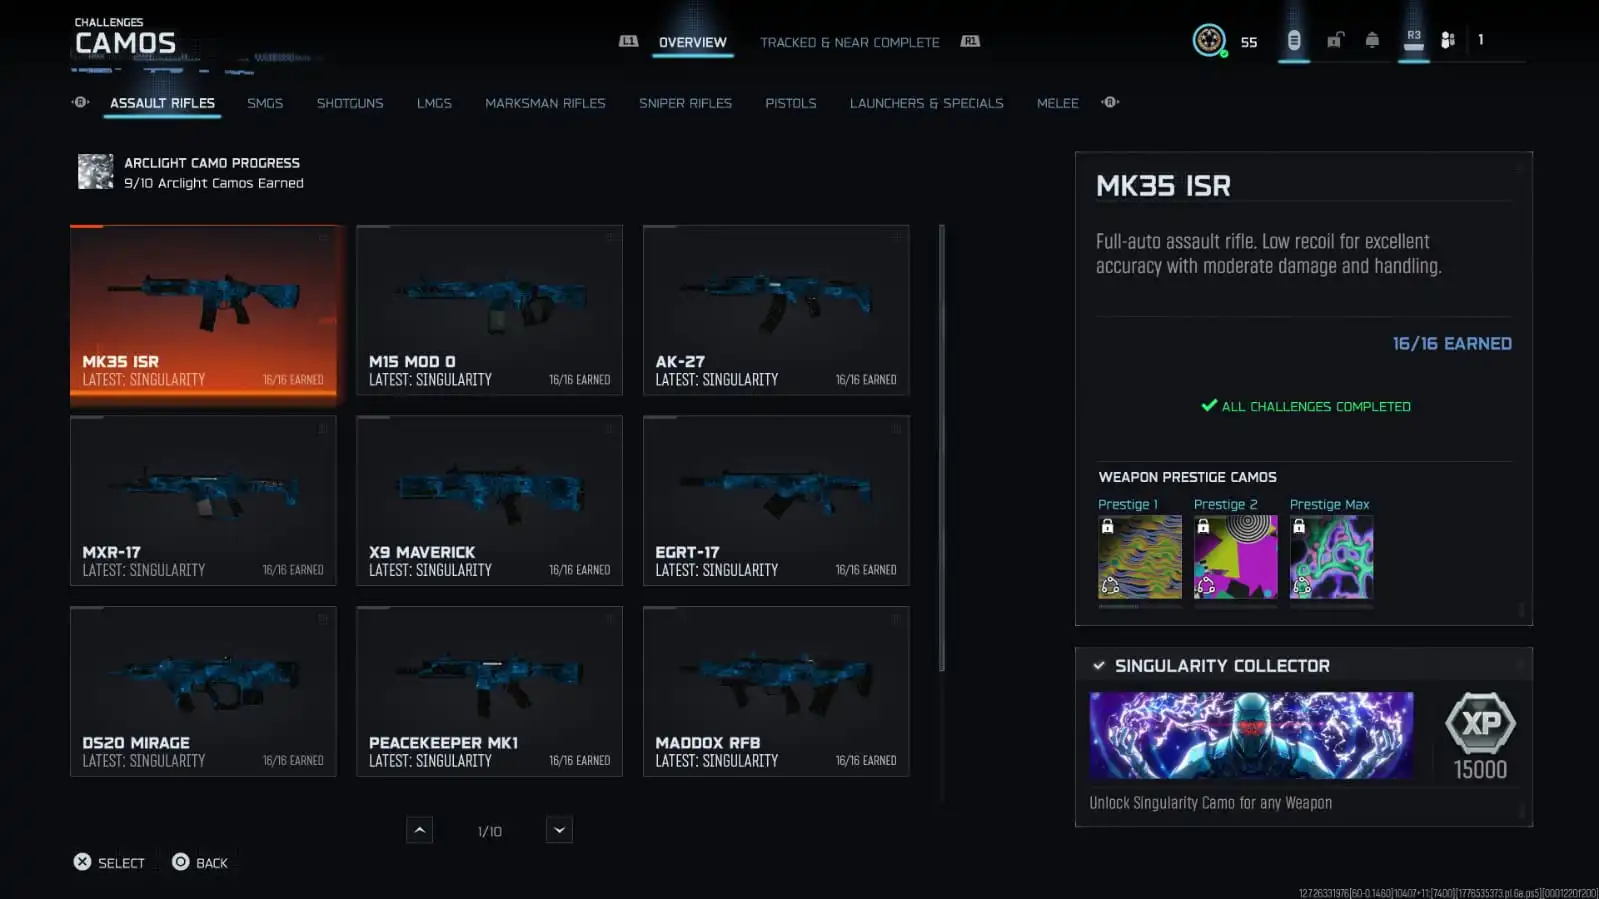Select the DS20 Mirage weapon card
The image size is (1599, 899).
203,691
